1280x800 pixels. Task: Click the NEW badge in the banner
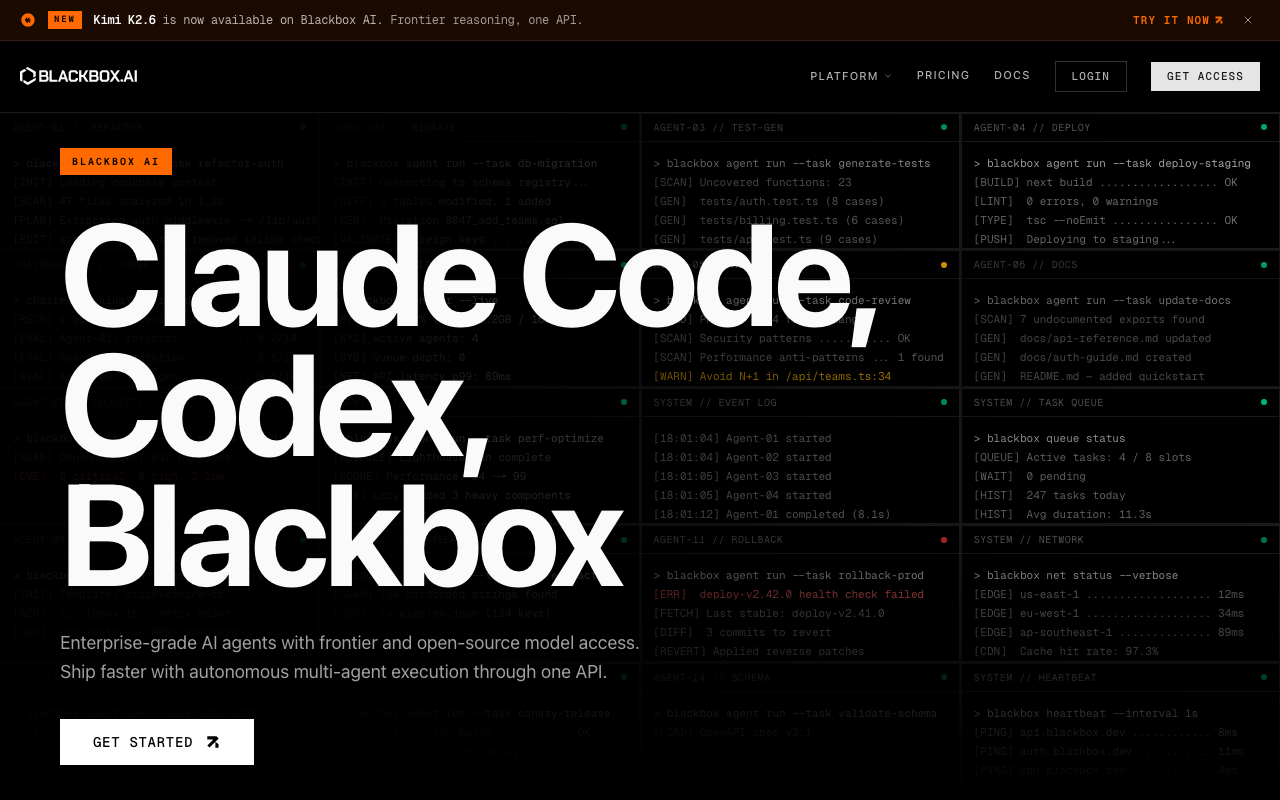[65, 20]
